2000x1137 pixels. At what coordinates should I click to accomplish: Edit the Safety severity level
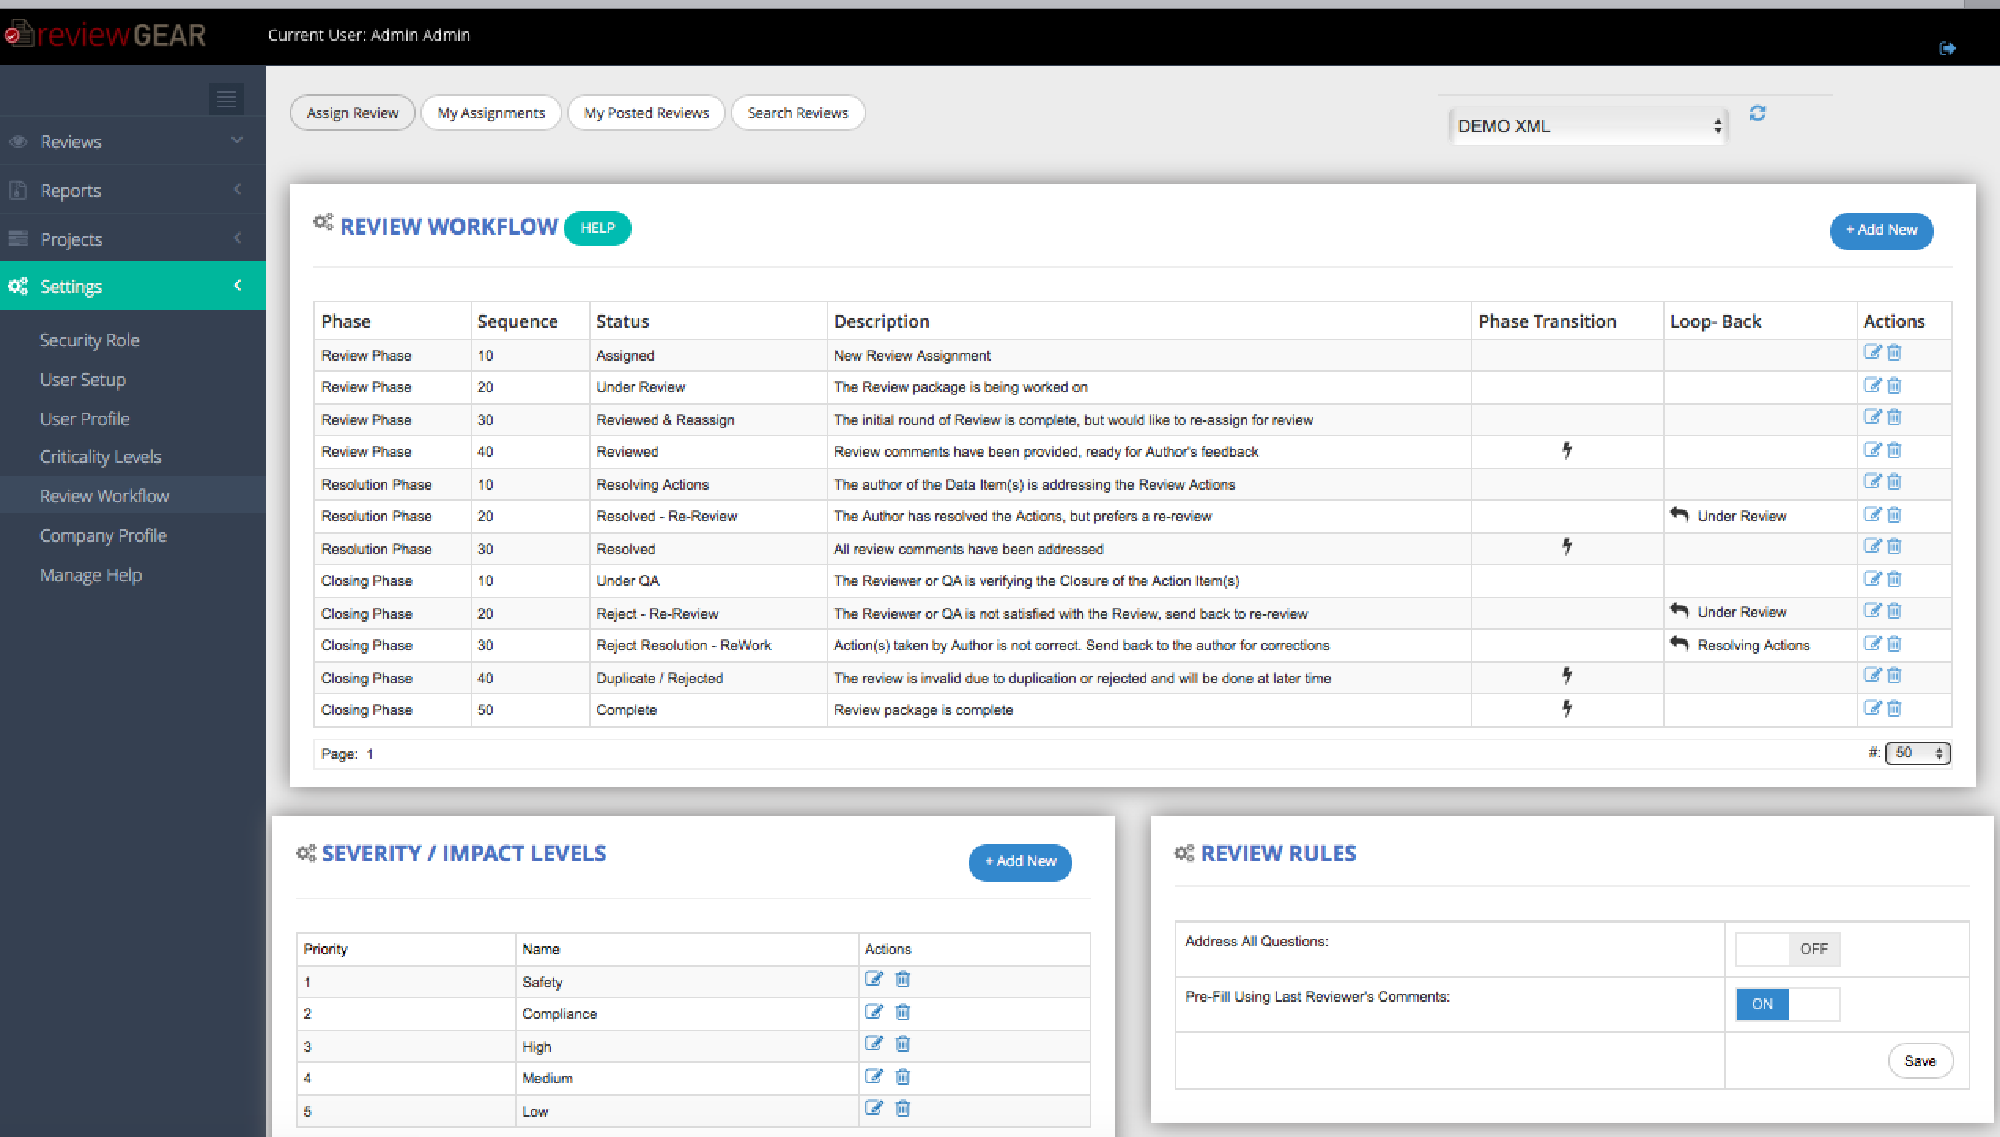click(x=874, y=979)
